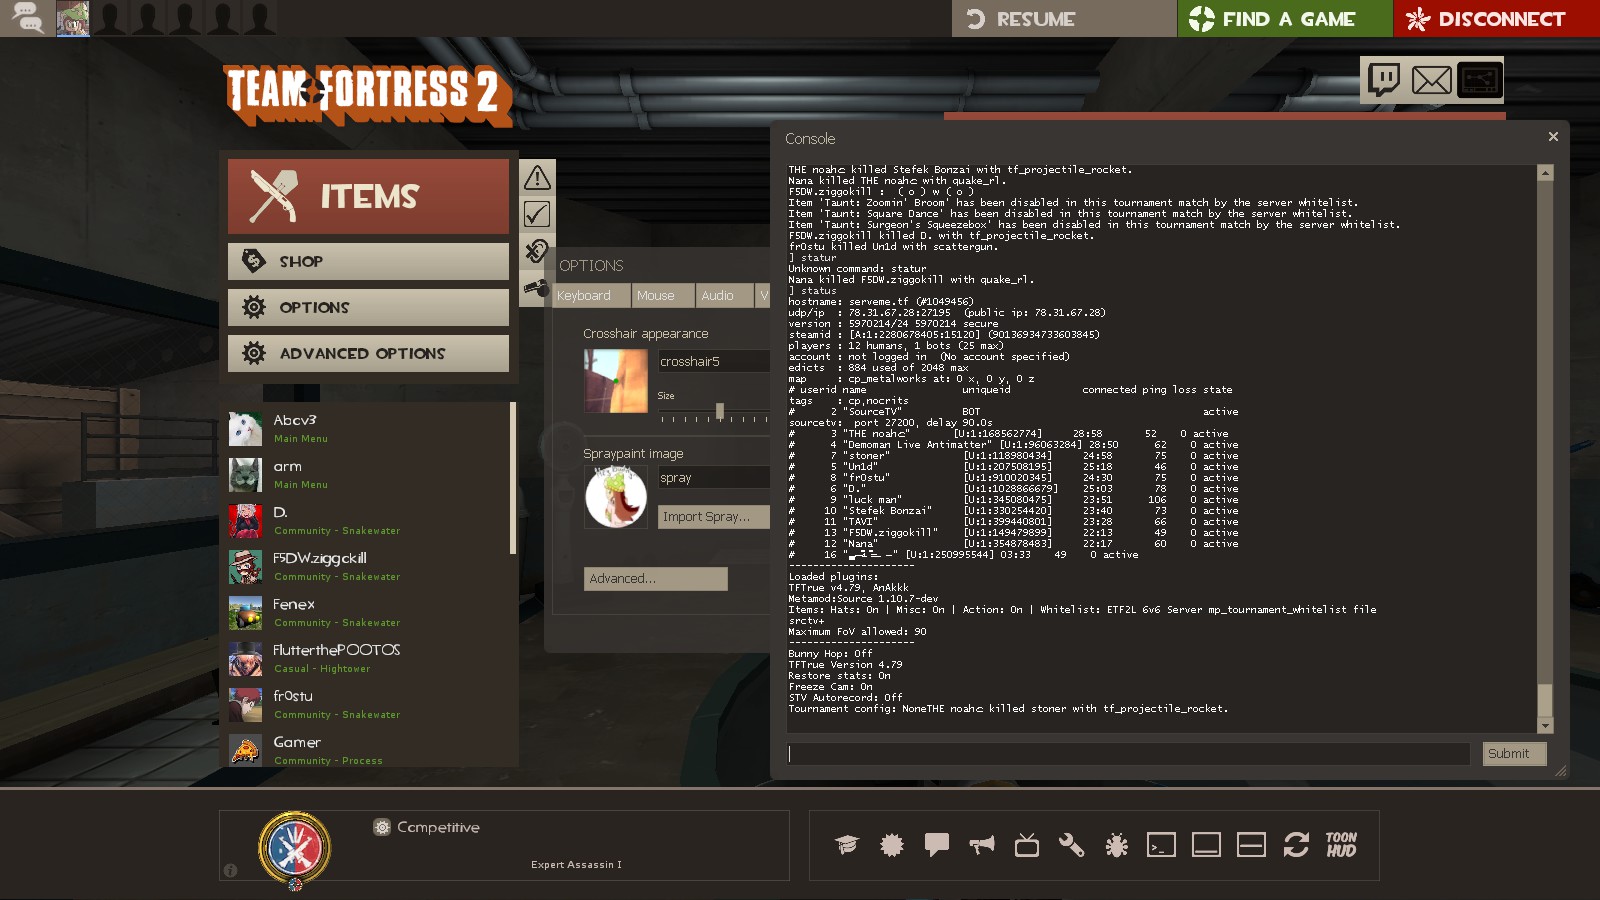This screenshot has width=1600, height=900.
Task: Click the bug report icon
Action: pos(1116,845)
